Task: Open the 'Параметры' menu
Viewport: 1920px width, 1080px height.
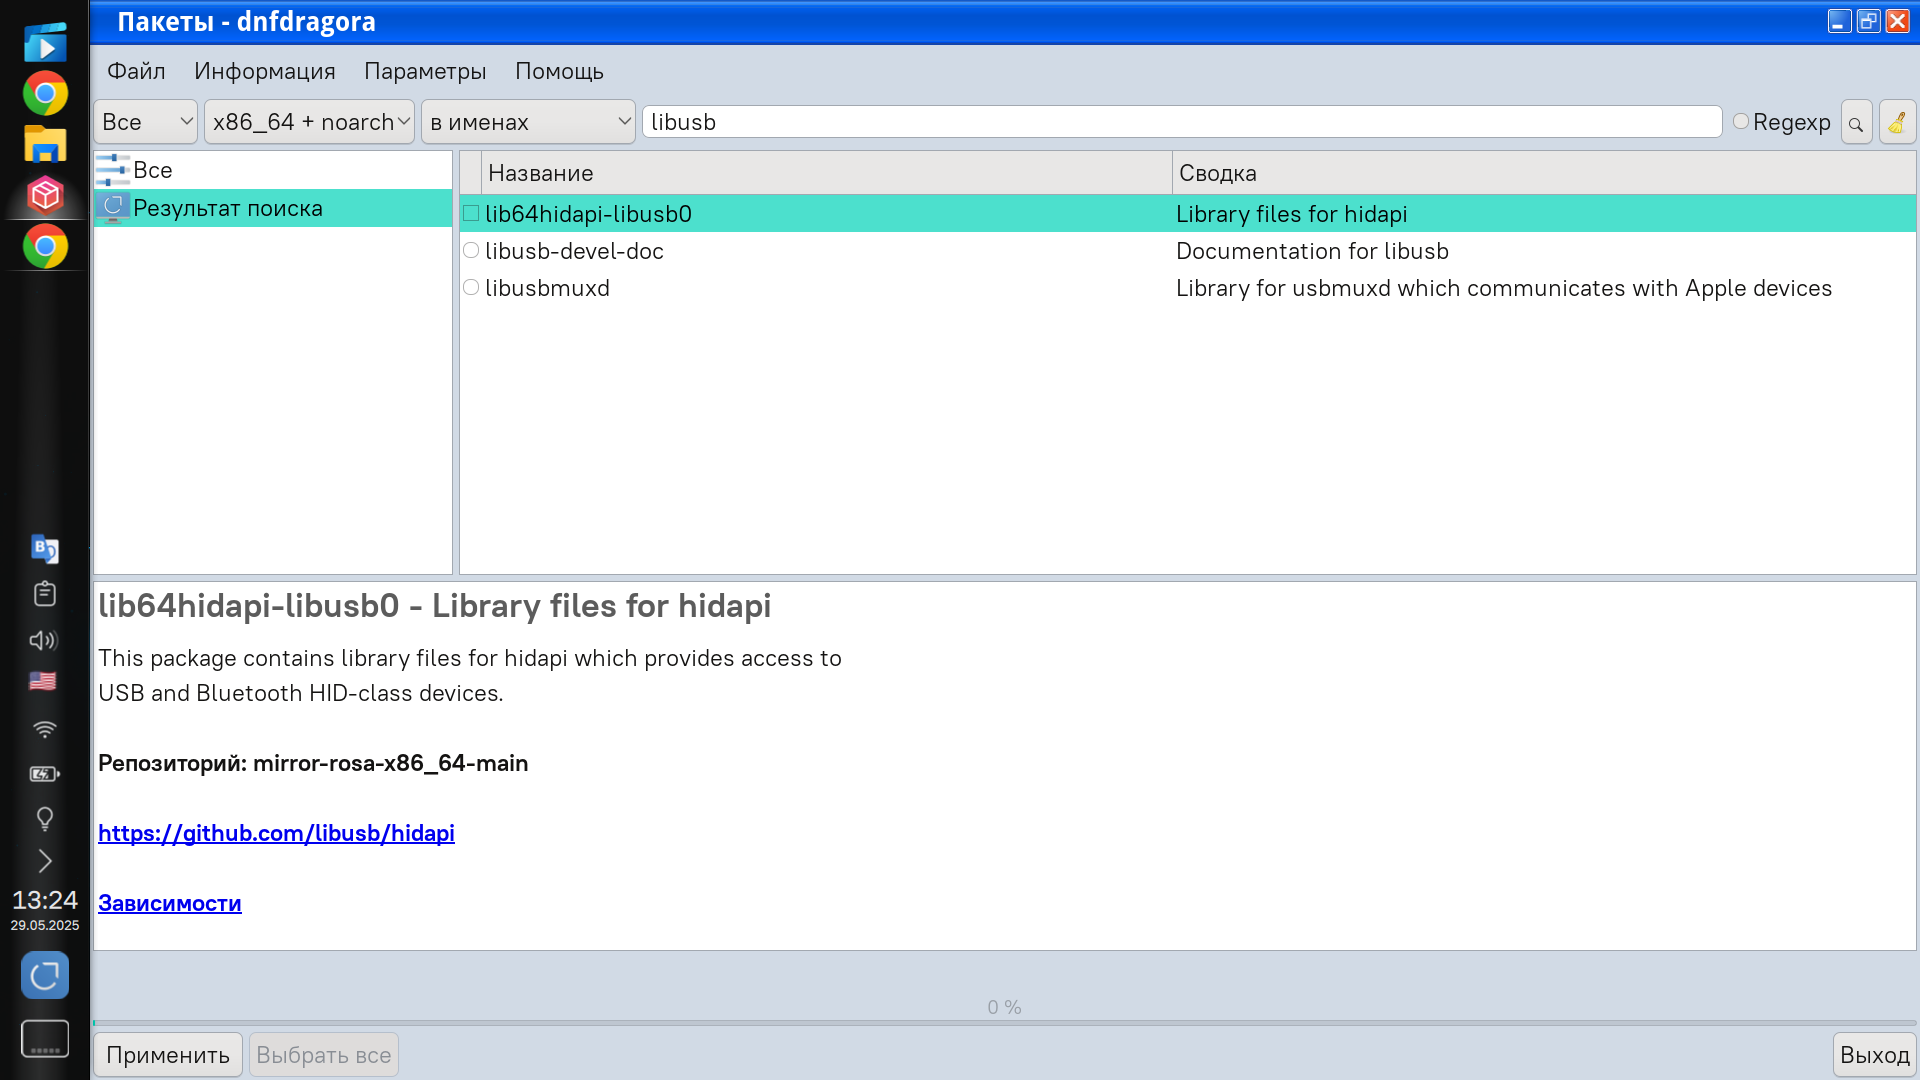Action: (425, 71)
